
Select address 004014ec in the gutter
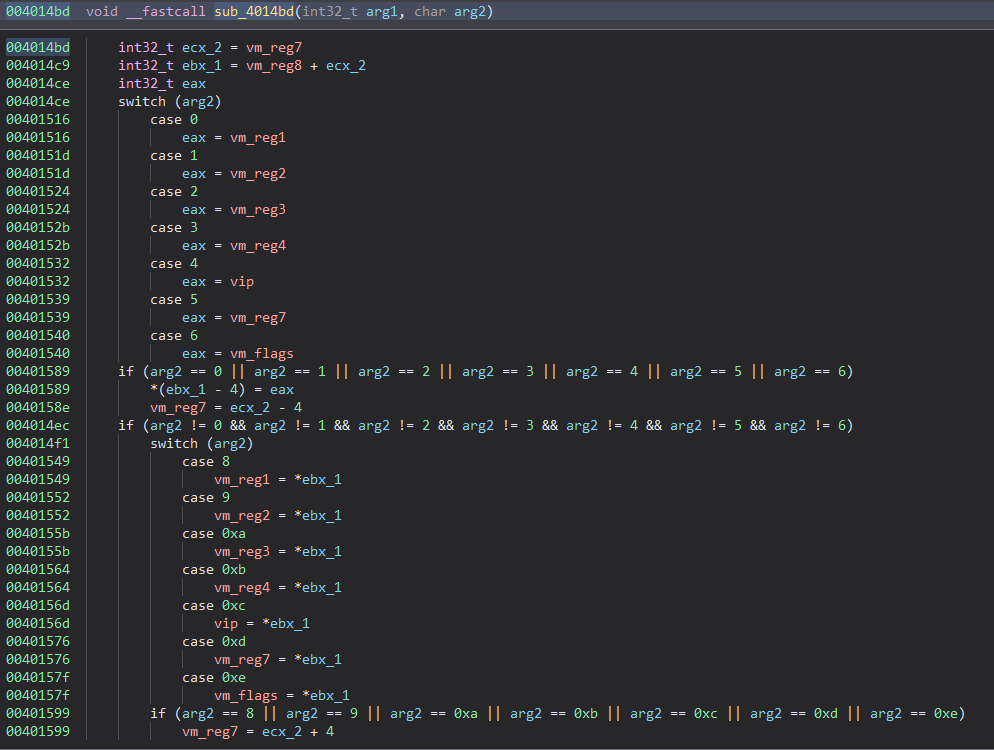point(38,426)
